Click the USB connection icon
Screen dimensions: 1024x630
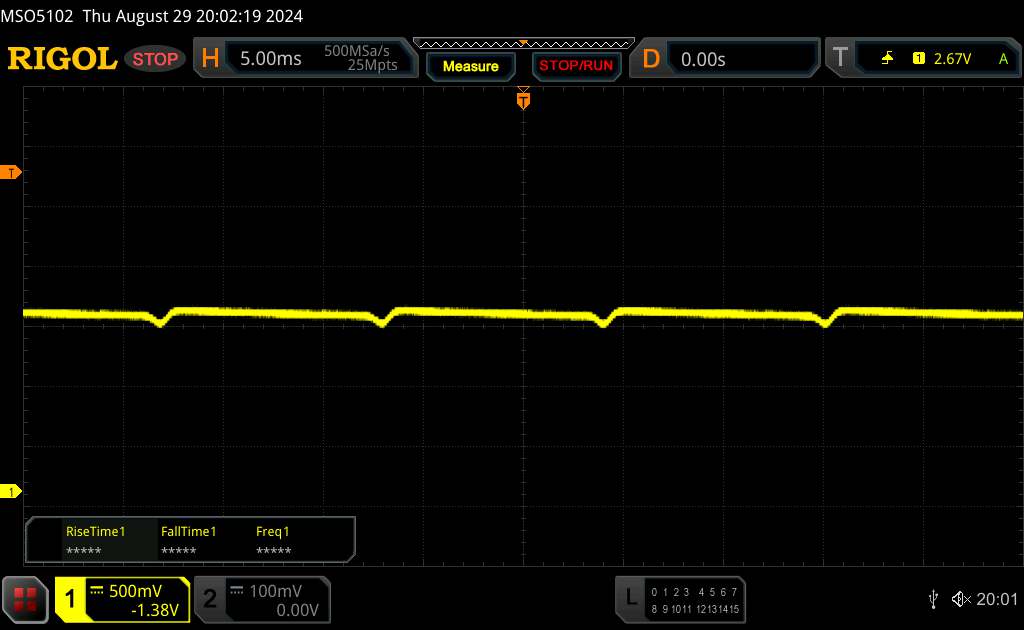click(933, 599)
